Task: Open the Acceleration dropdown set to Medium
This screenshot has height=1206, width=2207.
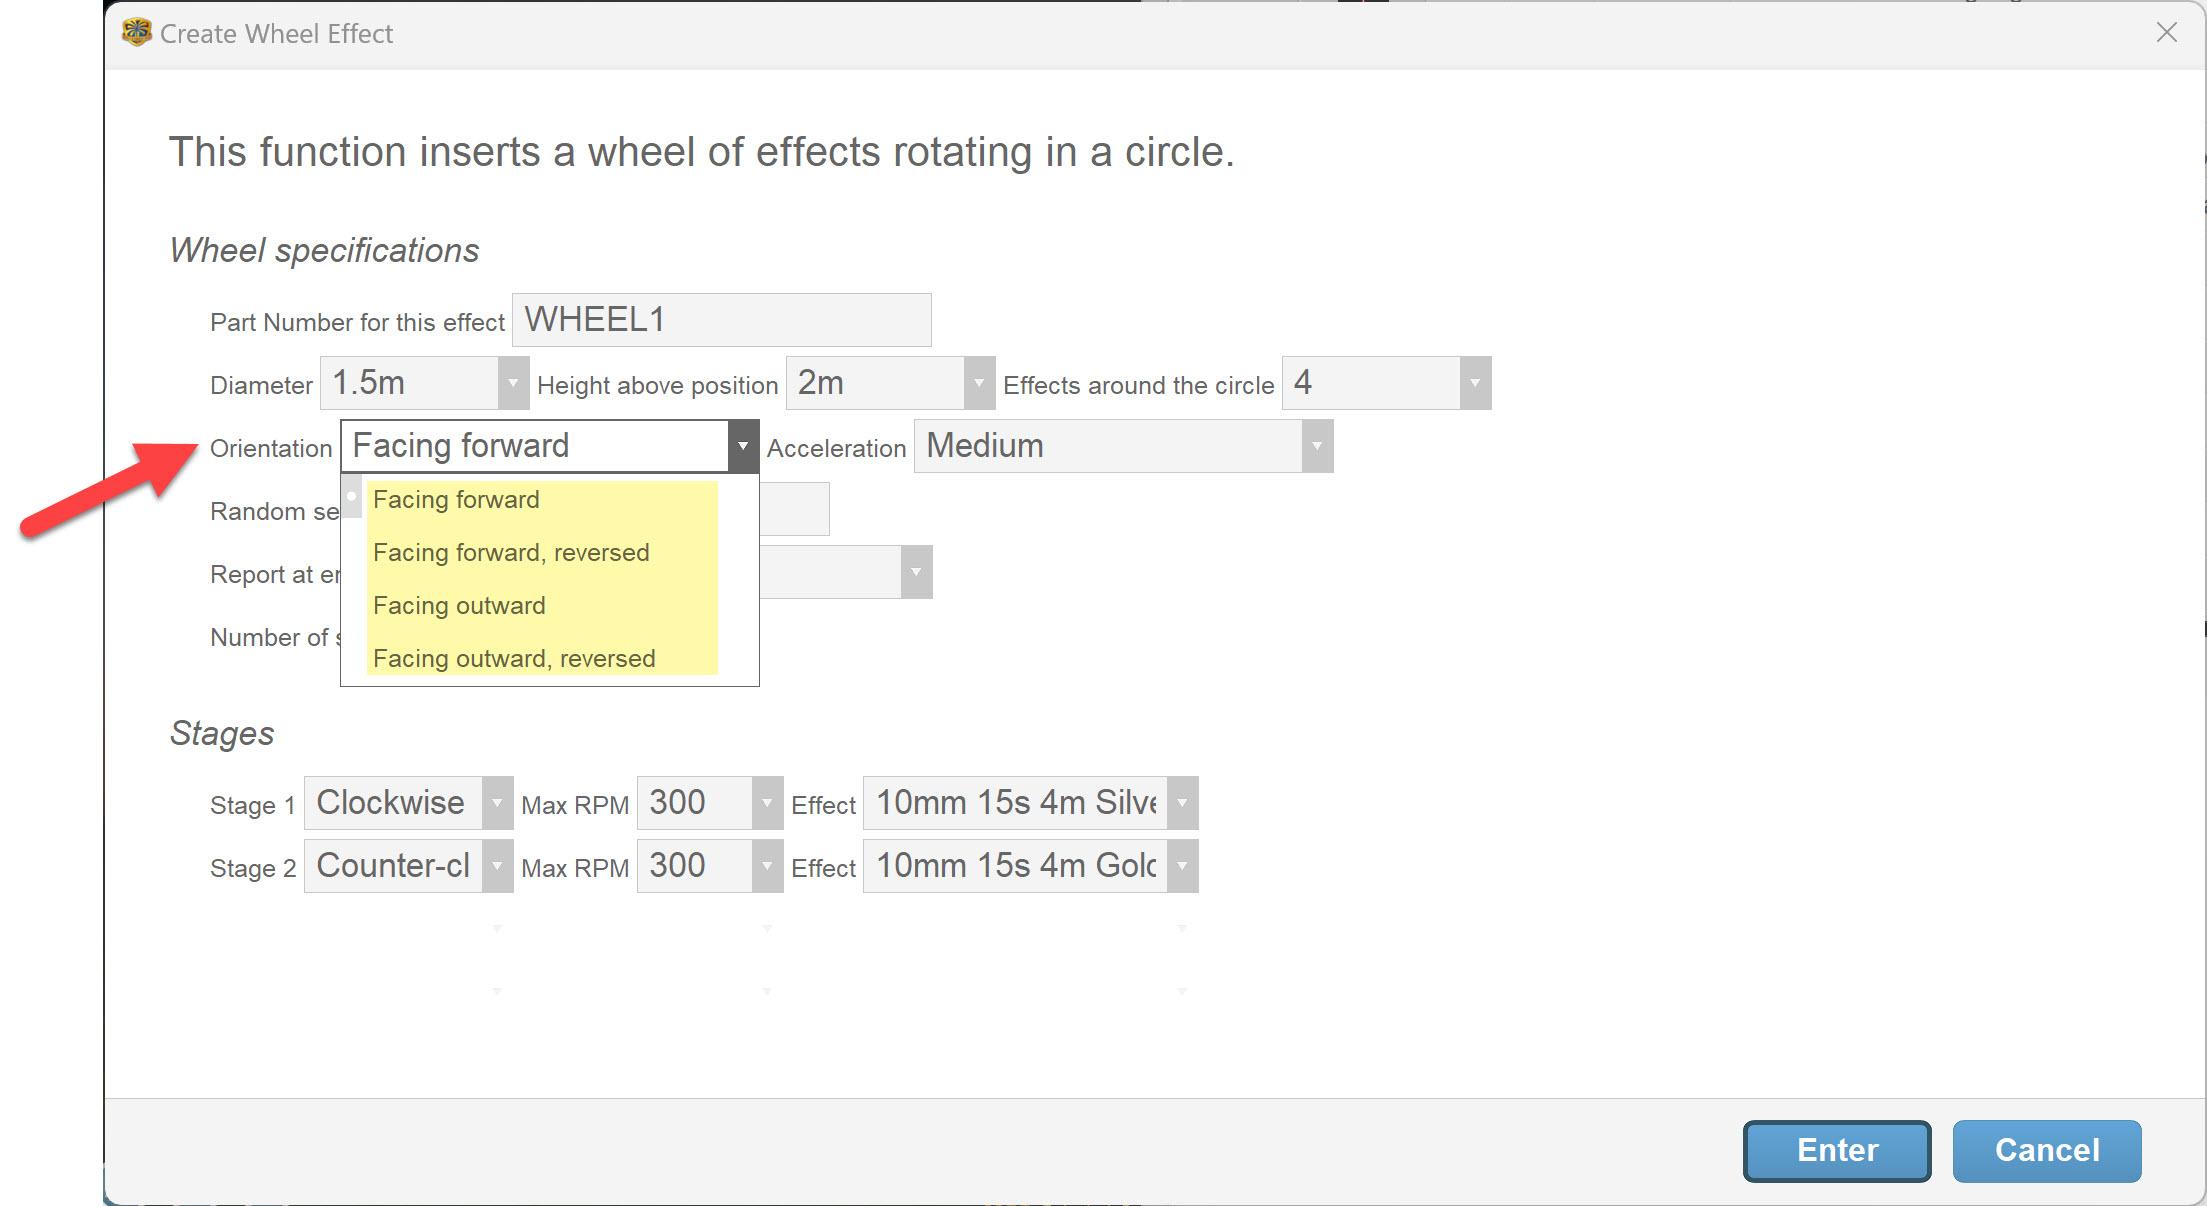Action: (x=1316, y=446)
